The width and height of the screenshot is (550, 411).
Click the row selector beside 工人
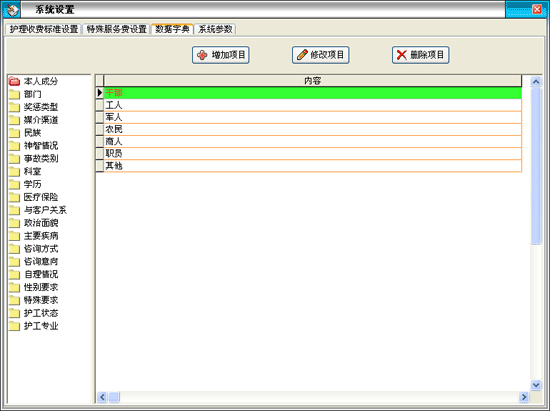[100, 105]
